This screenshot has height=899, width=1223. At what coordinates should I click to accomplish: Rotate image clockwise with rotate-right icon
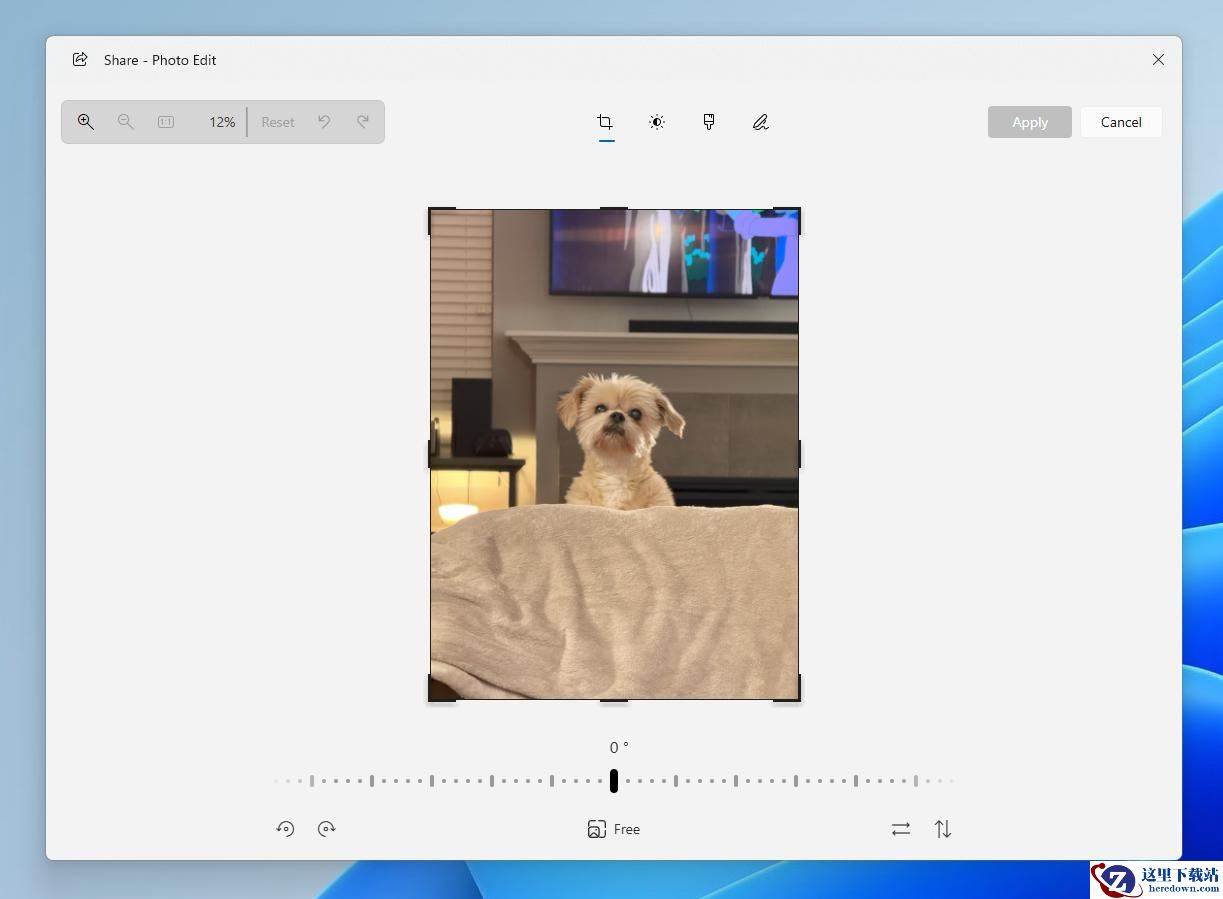click(327, 829)
